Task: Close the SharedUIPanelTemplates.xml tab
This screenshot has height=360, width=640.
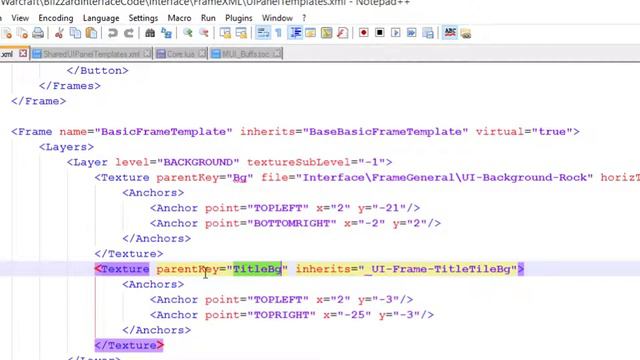Action: (147, 53)
